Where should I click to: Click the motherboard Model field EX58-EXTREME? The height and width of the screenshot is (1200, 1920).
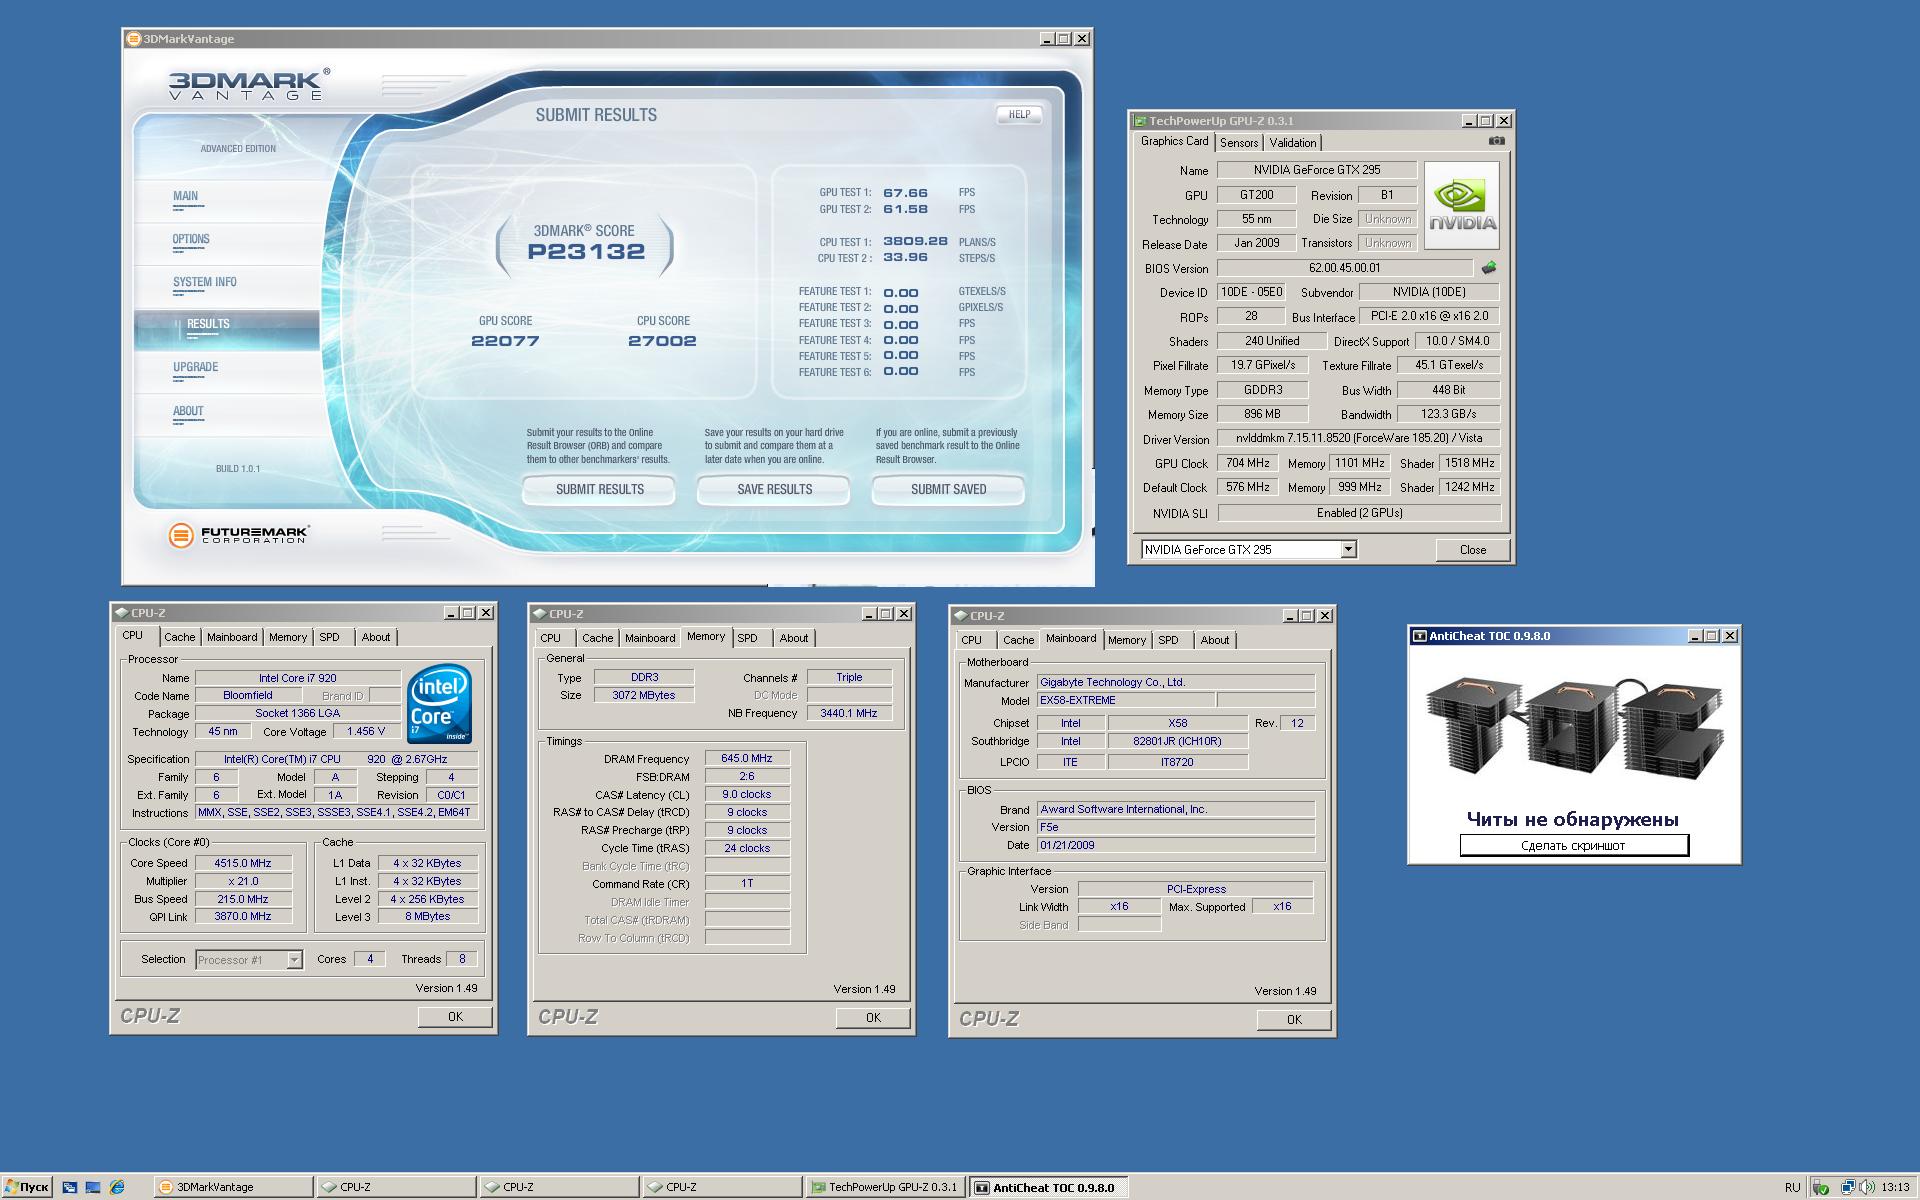[x=1126, y=701]
